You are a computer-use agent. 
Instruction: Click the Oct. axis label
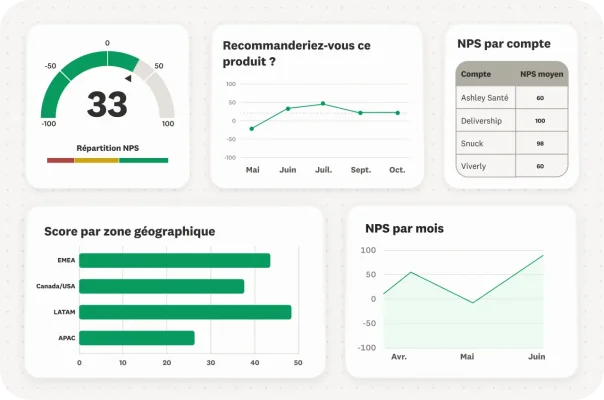pyautogui.click(x=397, y=170)
